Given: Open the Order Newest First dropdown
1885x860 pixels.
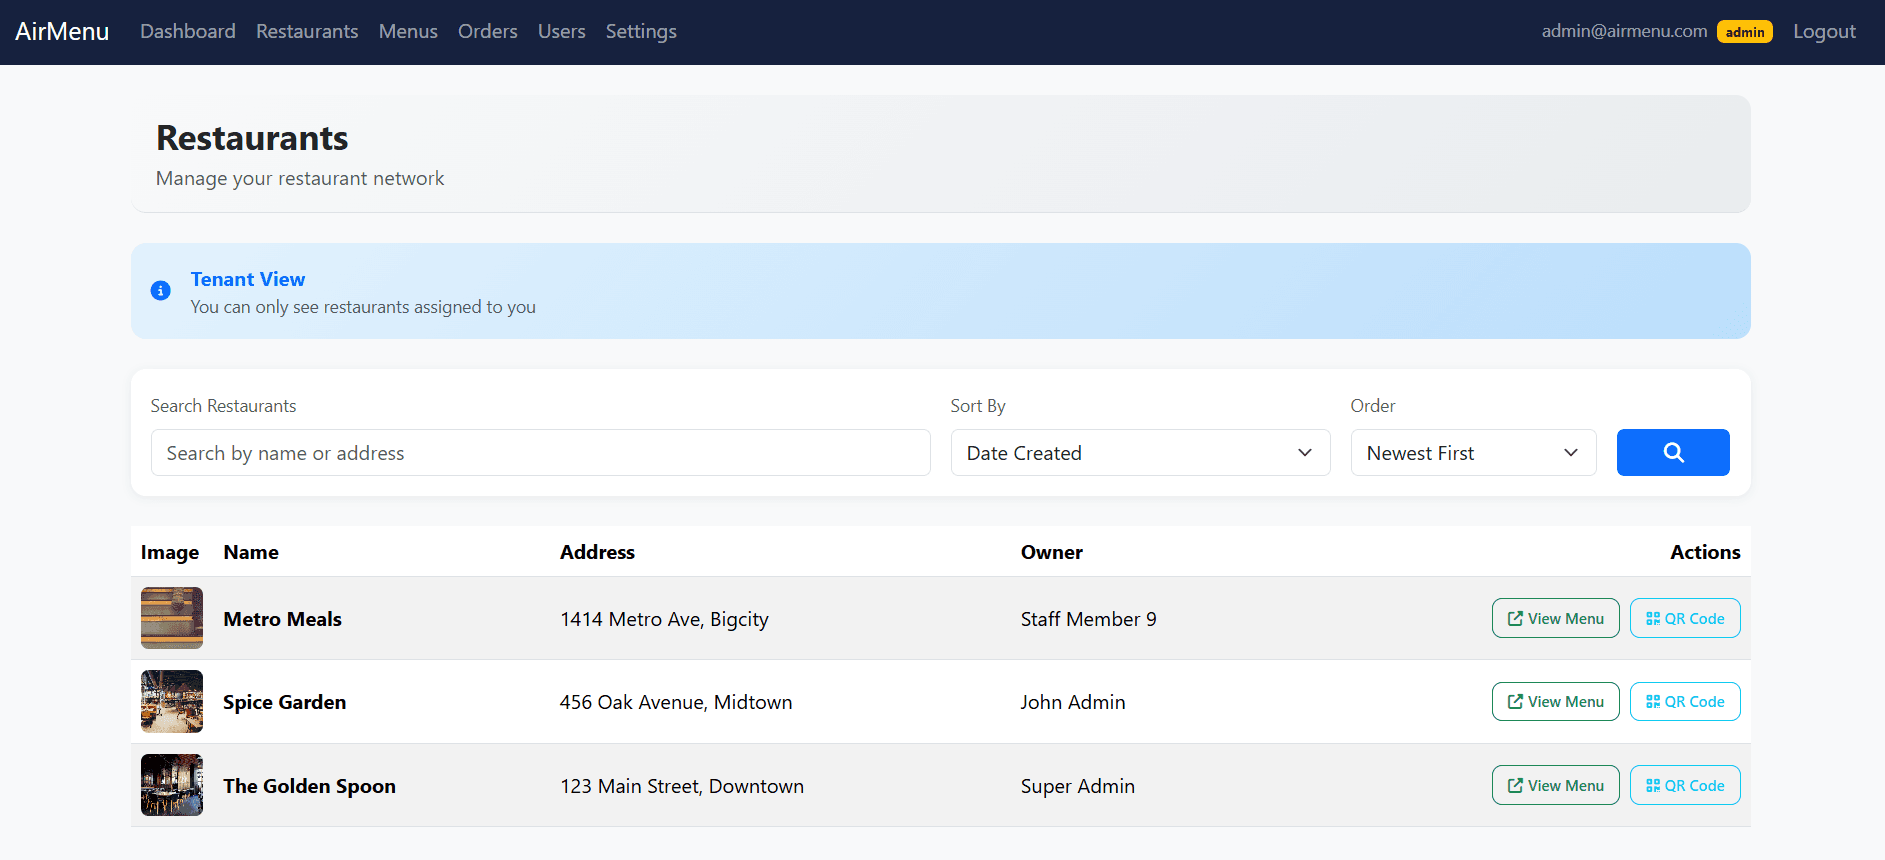Looking at the screenshot, I should (x=1472, y=453).
